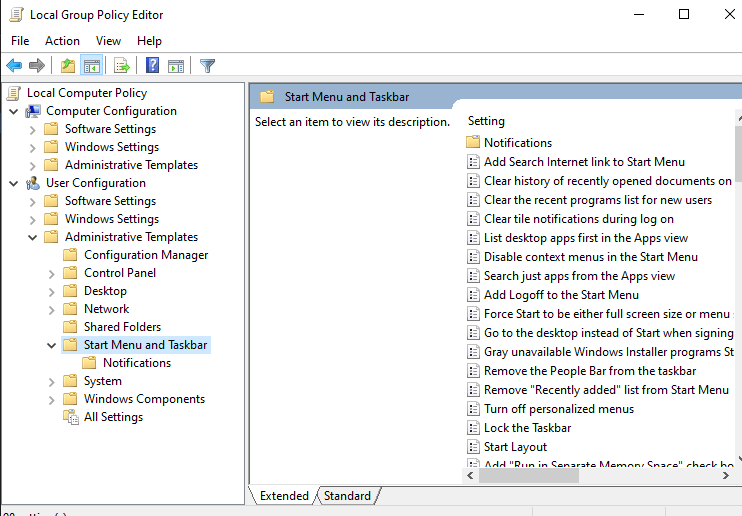
Task: Click the Notifications folder icon in settings list
Action: coord(473,142)
